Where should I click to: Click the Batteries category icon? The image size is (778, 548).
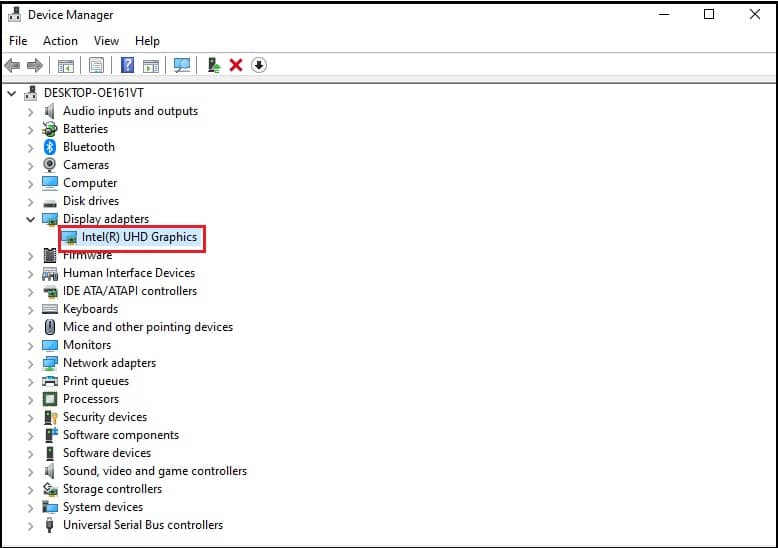click(50, 129)
